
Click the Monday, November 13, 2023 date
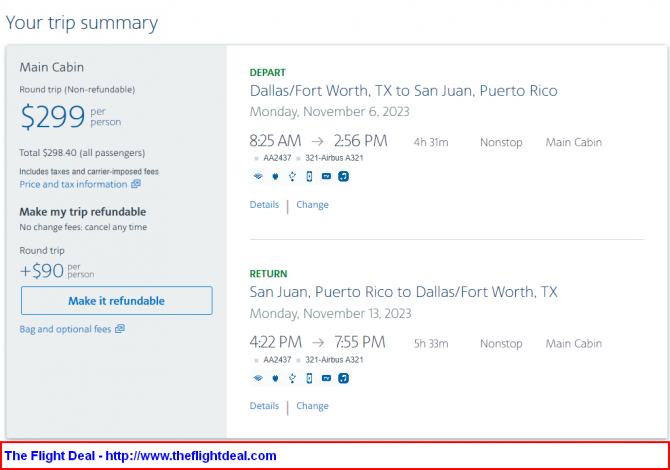click(330, 314)
